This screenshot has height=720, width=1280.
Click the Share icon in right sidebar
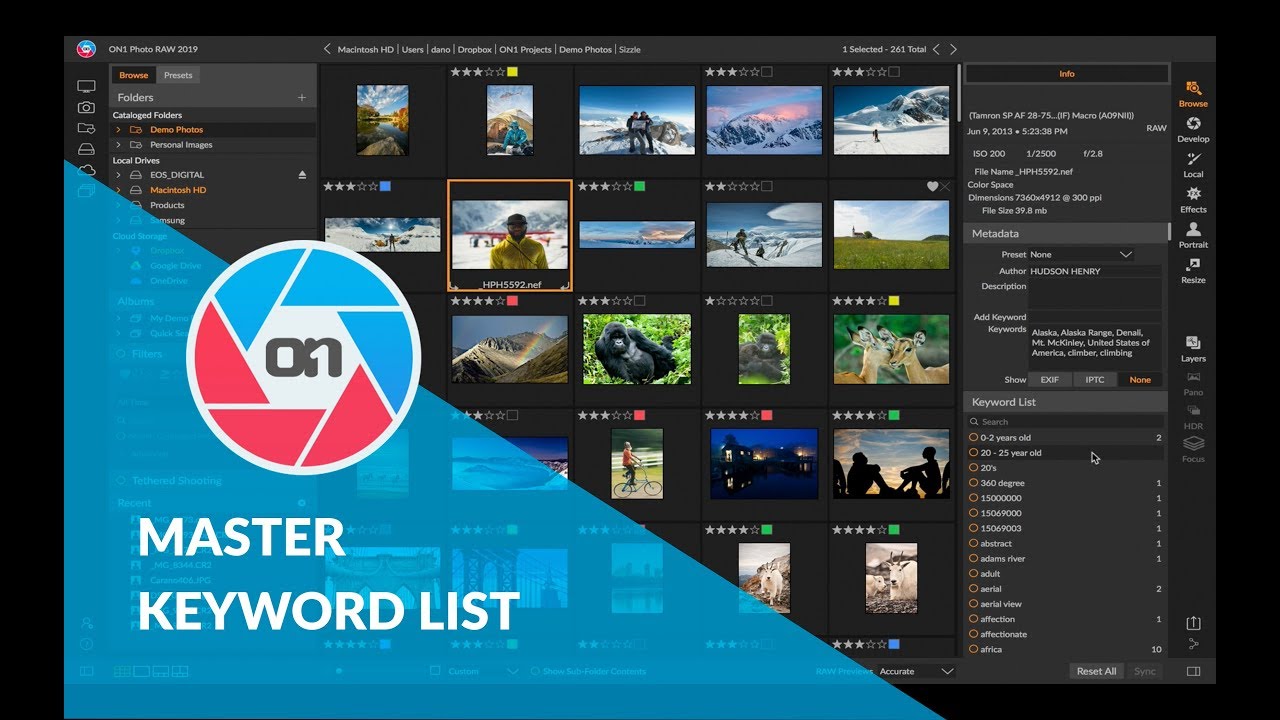click(x=1193, y=645)
